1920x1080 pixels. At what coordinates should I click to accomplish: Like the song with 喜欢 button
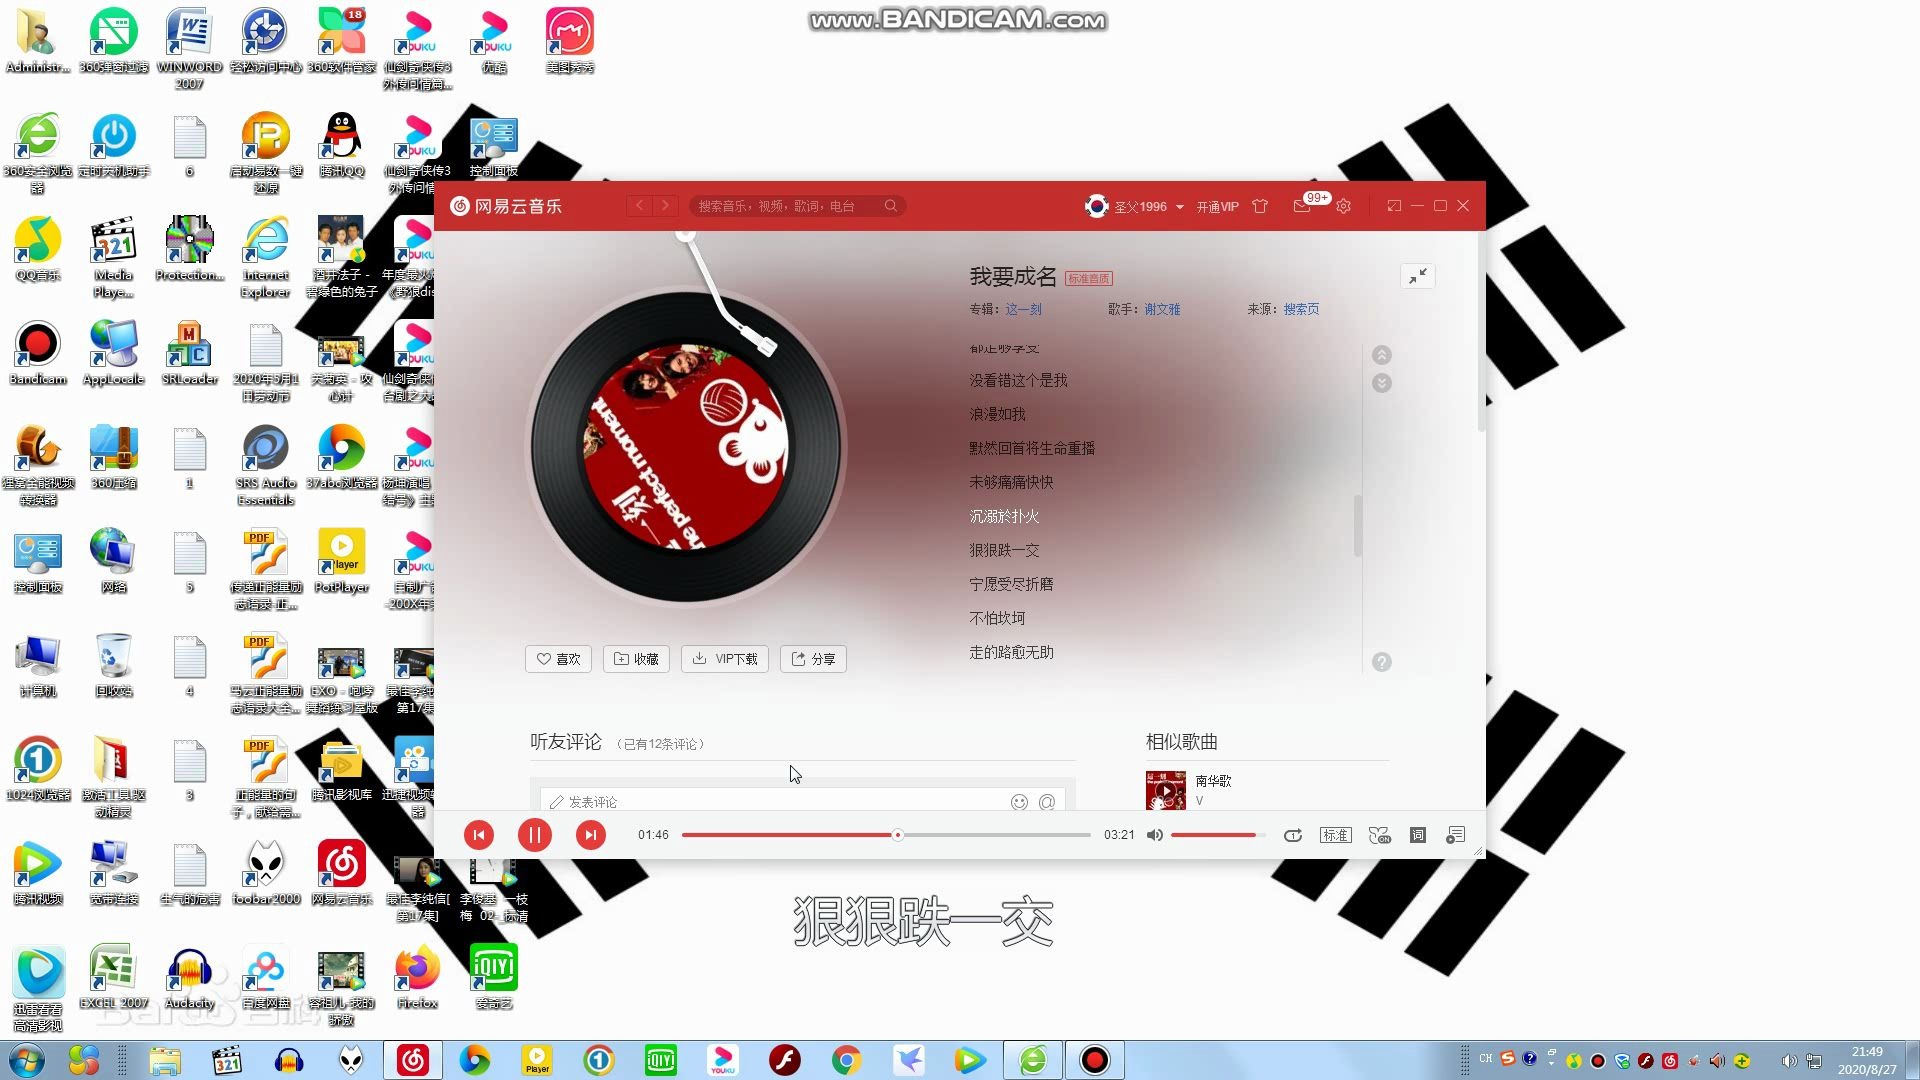[x=558, y=659]
